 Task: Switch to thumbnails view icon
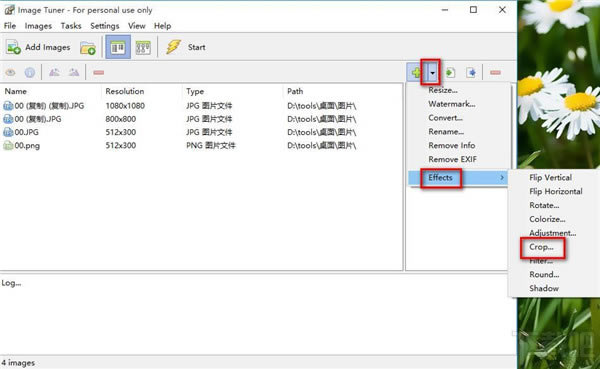click(143, 48)
